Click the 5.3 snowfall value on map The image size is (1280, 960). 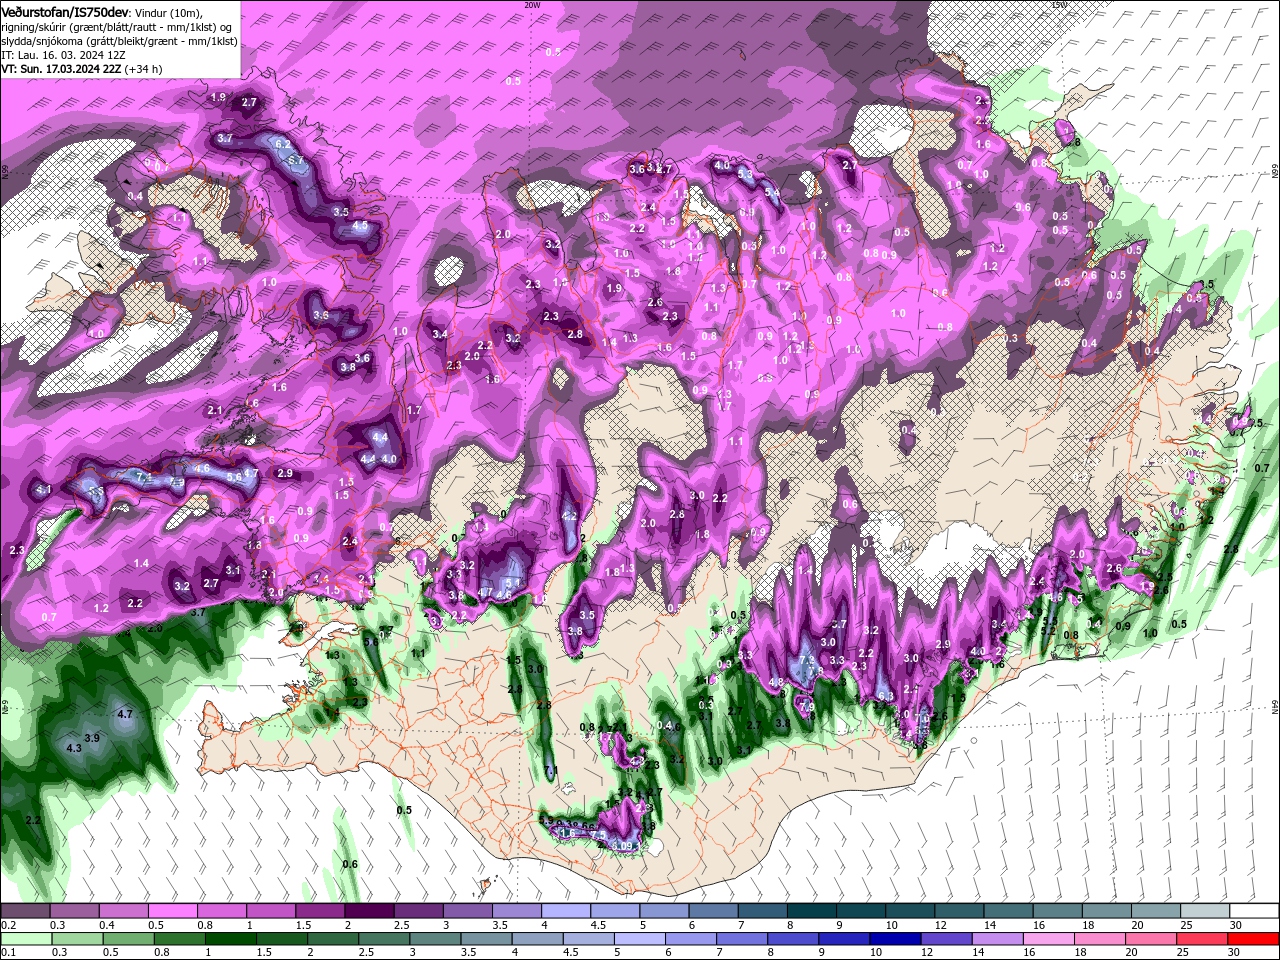(745, 174)
